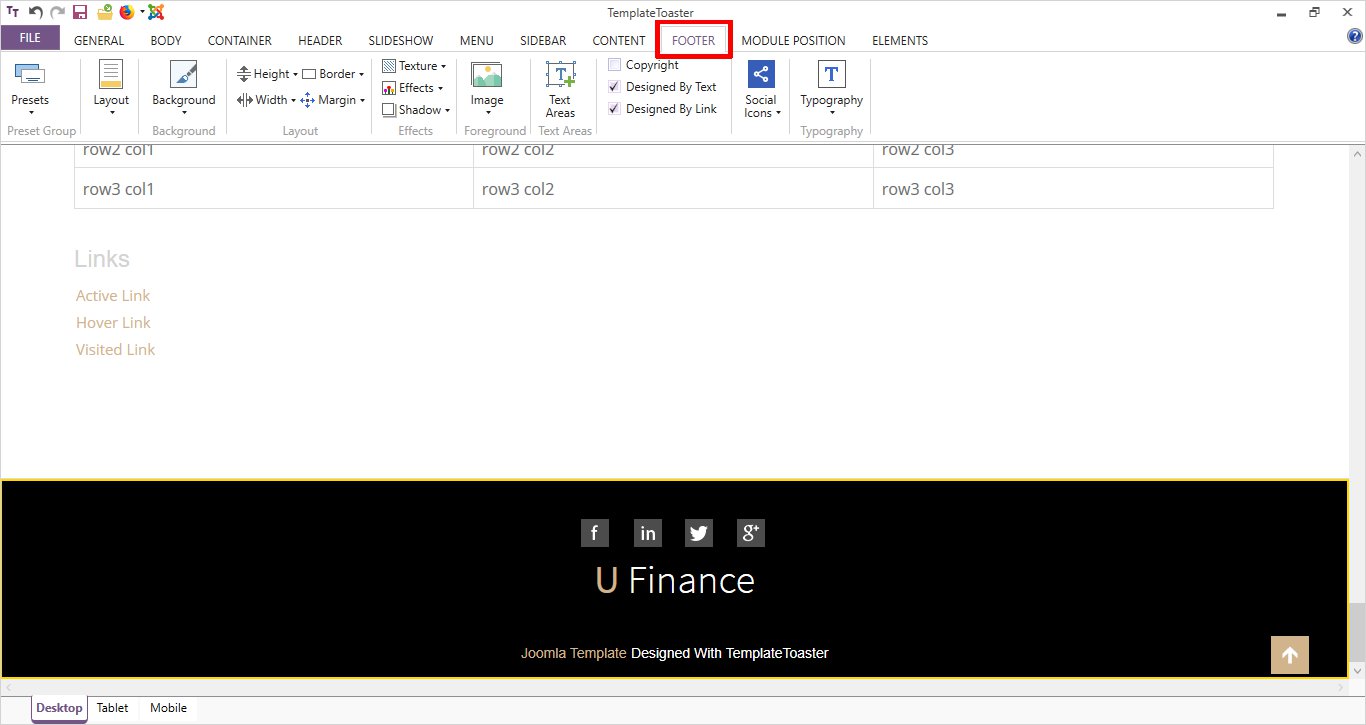
Task: Switch to the HEADER ribbon tab
Action: [x=320, y=41]
